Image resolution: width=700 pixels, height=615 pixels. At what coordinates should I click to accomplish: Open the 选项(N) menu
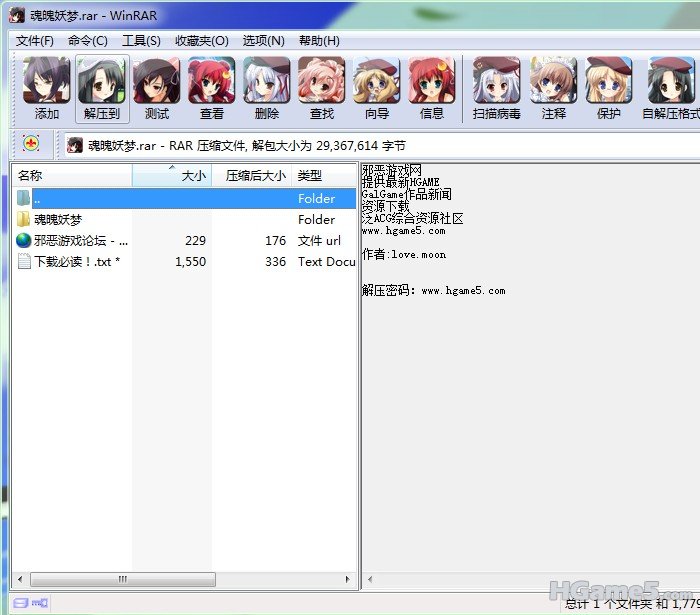(263, 41)
